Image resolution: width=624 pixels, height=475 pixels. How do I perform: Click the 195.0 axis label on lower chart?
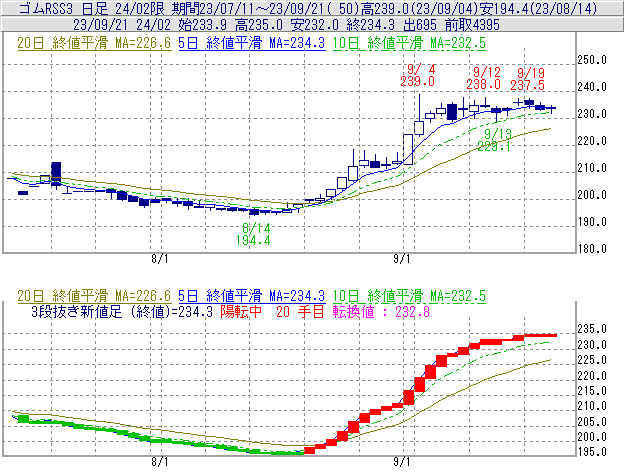pyautogui.click(x=592, y=452)
